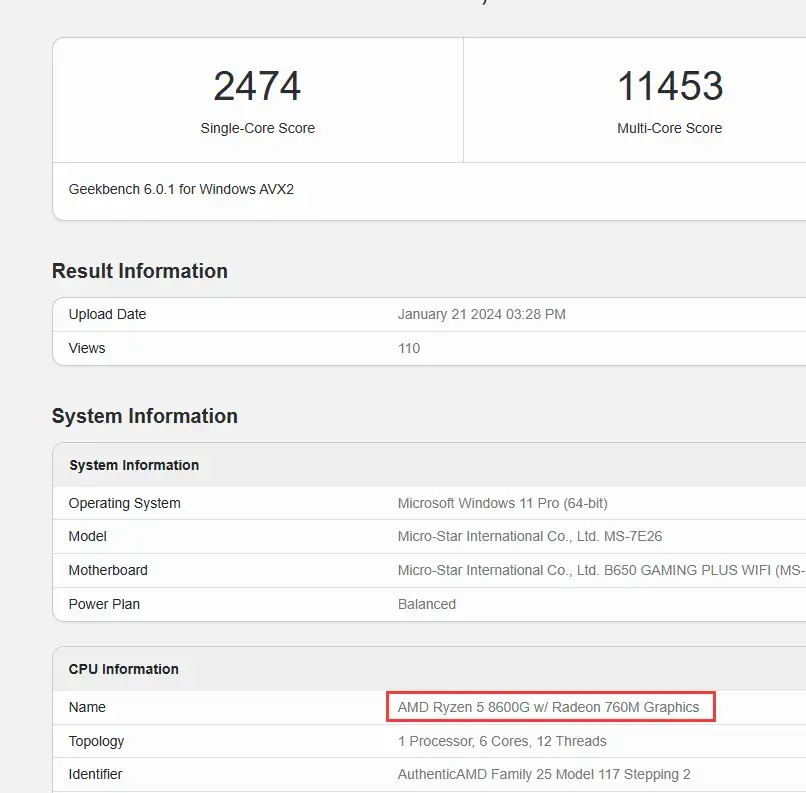This screenshot has height=793, width=806.
Task: Click the highlighted AMD Ryzen 5 8600G name
Action: coord(548,707)
